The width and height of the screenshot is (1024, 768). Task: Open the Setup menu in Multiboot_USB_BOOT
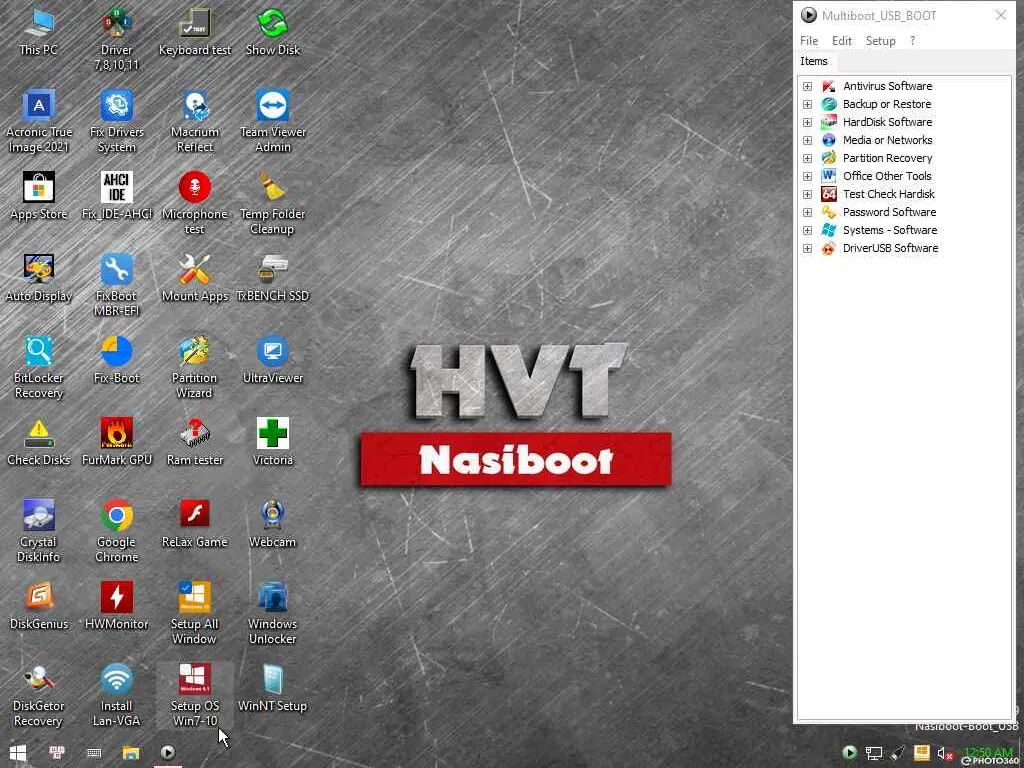point(880,40)
